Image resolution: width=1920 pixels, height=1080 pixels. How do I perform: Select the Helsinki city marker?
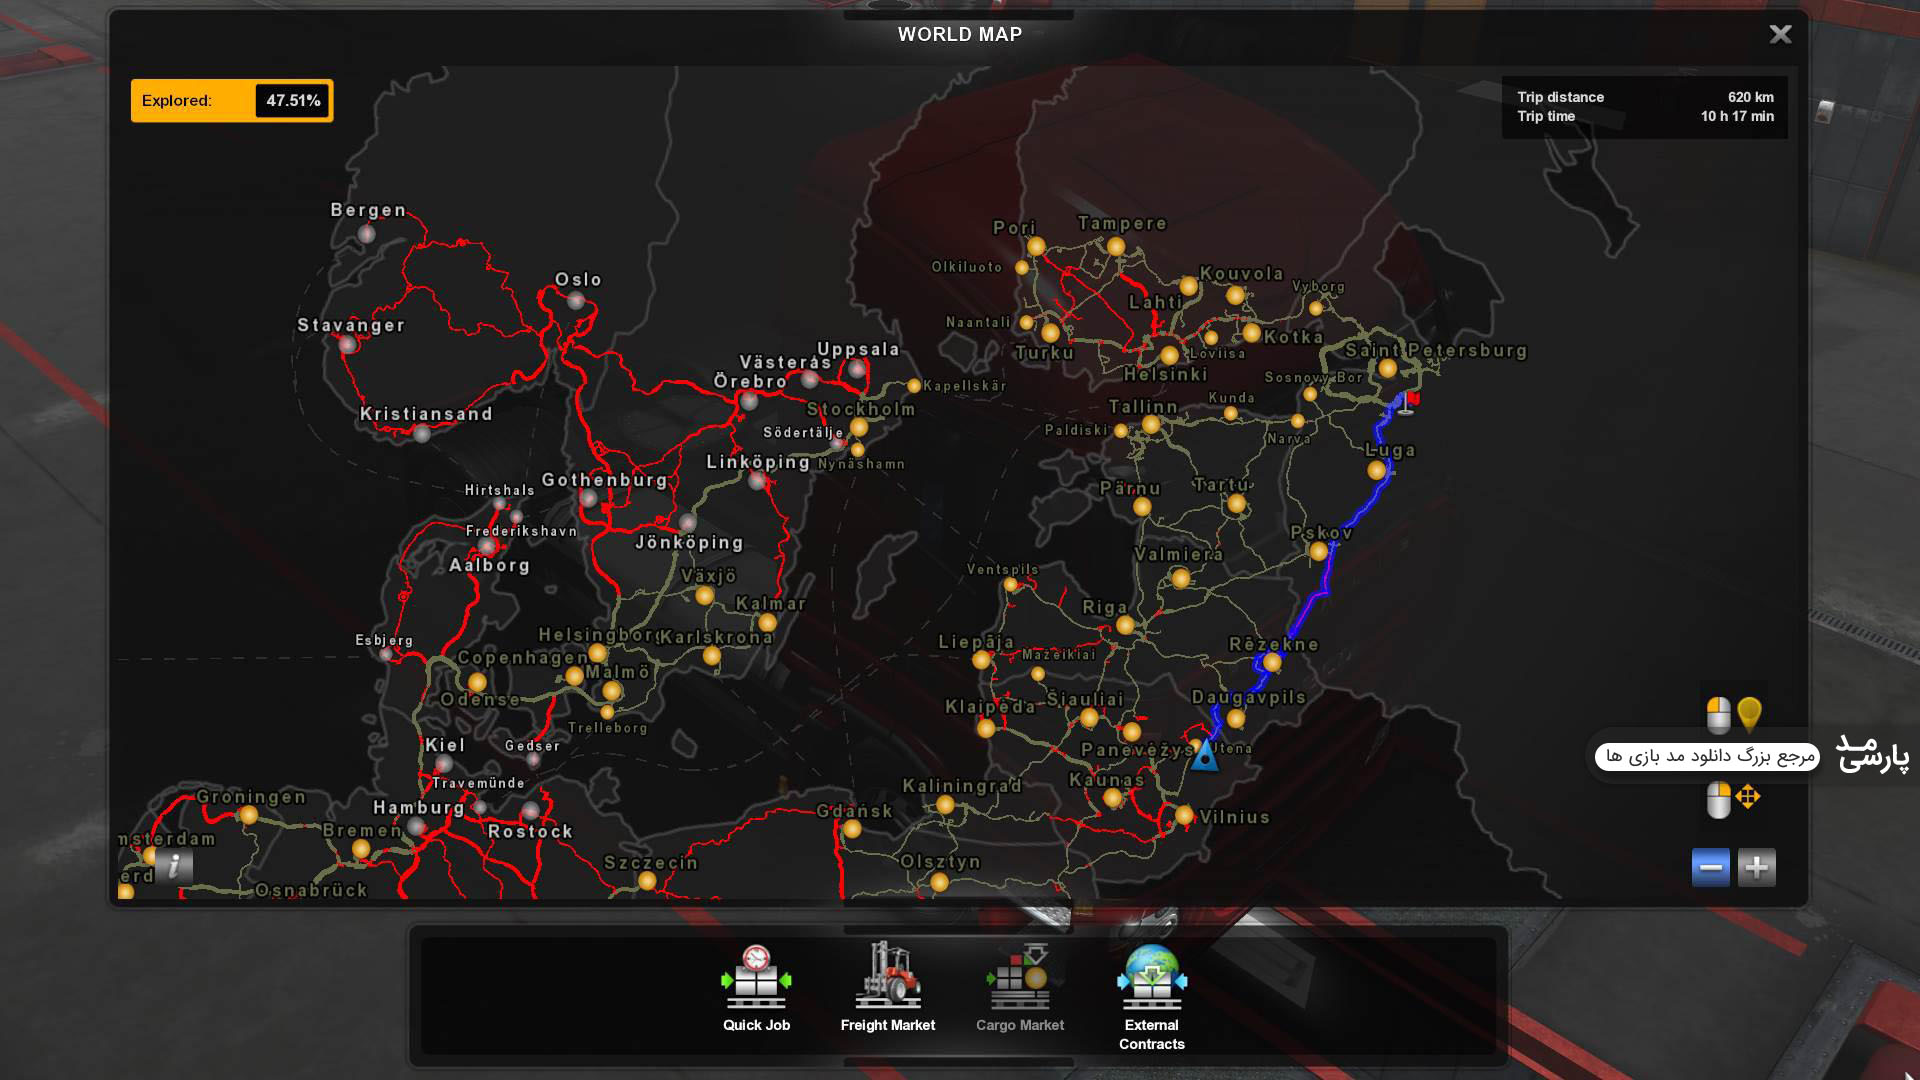click(x=1169, y=355)
